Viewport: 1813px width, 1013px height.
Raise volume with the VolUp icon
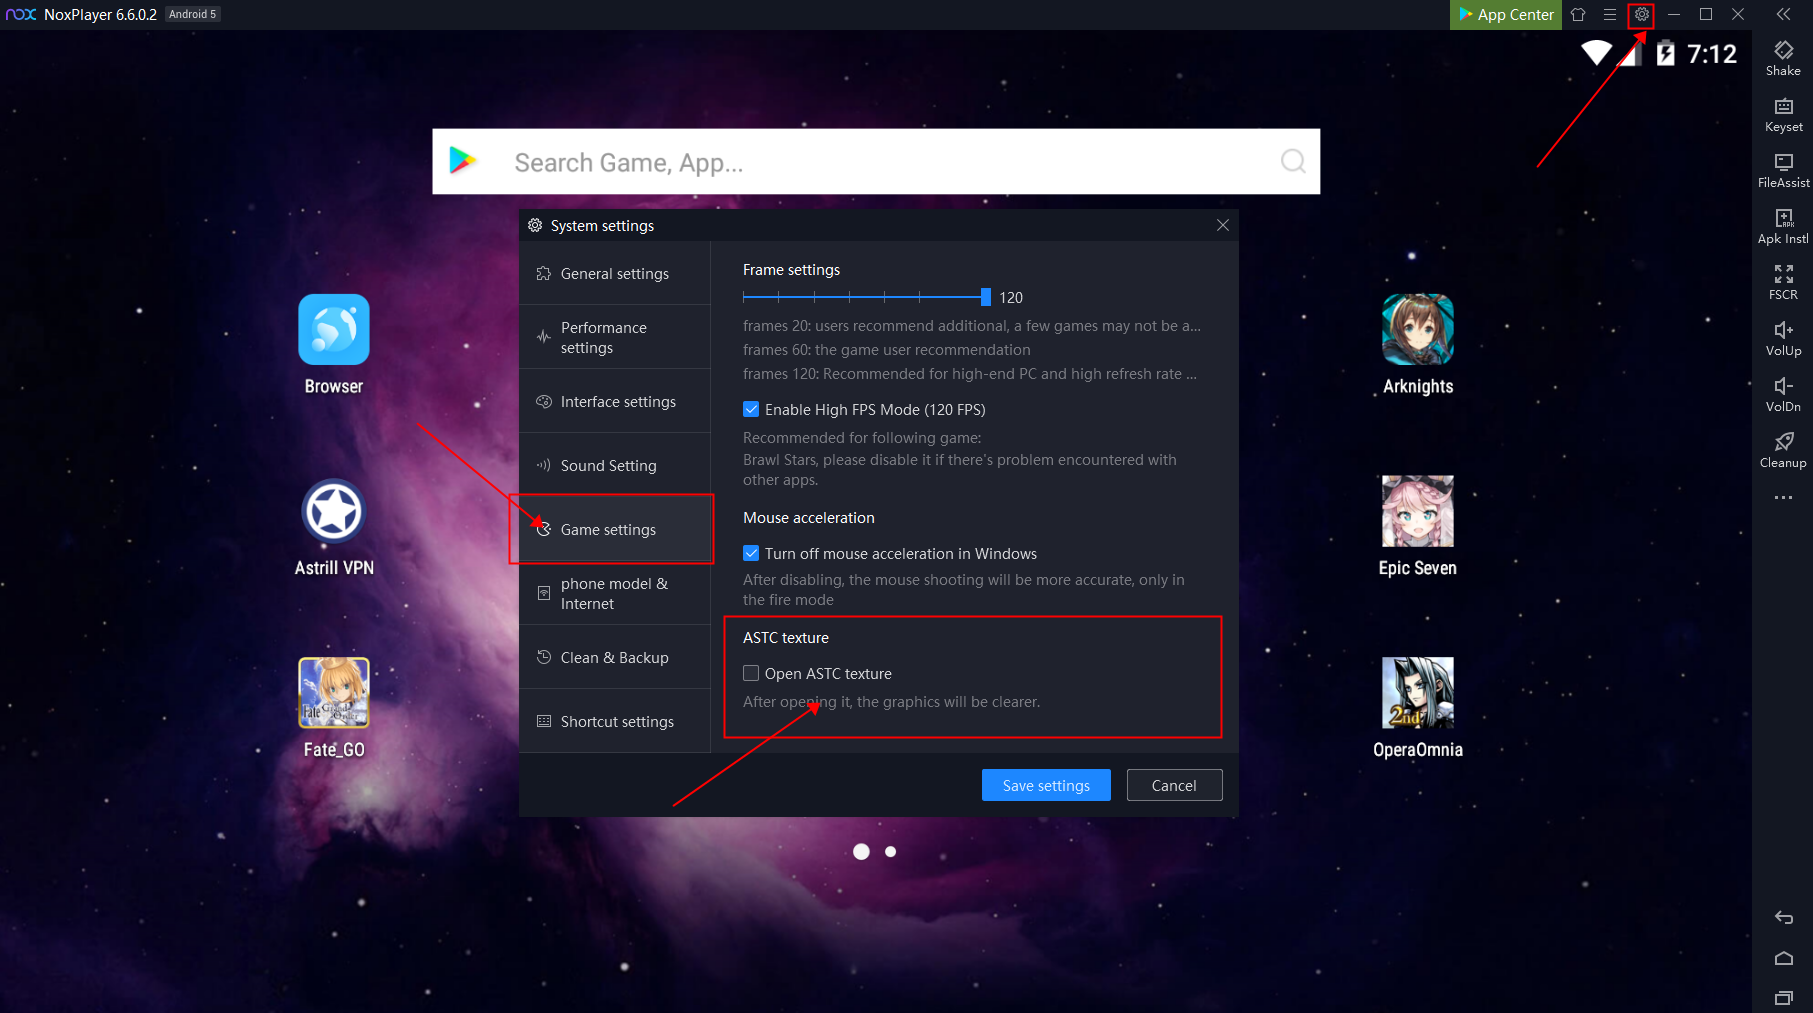tap(1783, 336)
